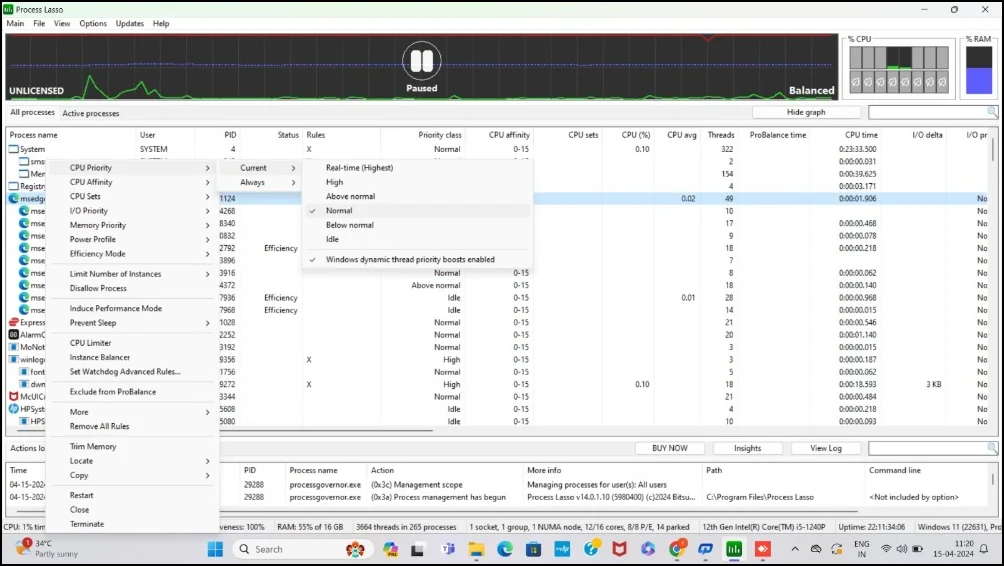Image resolution: width=1004 pixels, height=566 pixels.
Task: Switch to the Active processes tab
Action: point(91,113)
